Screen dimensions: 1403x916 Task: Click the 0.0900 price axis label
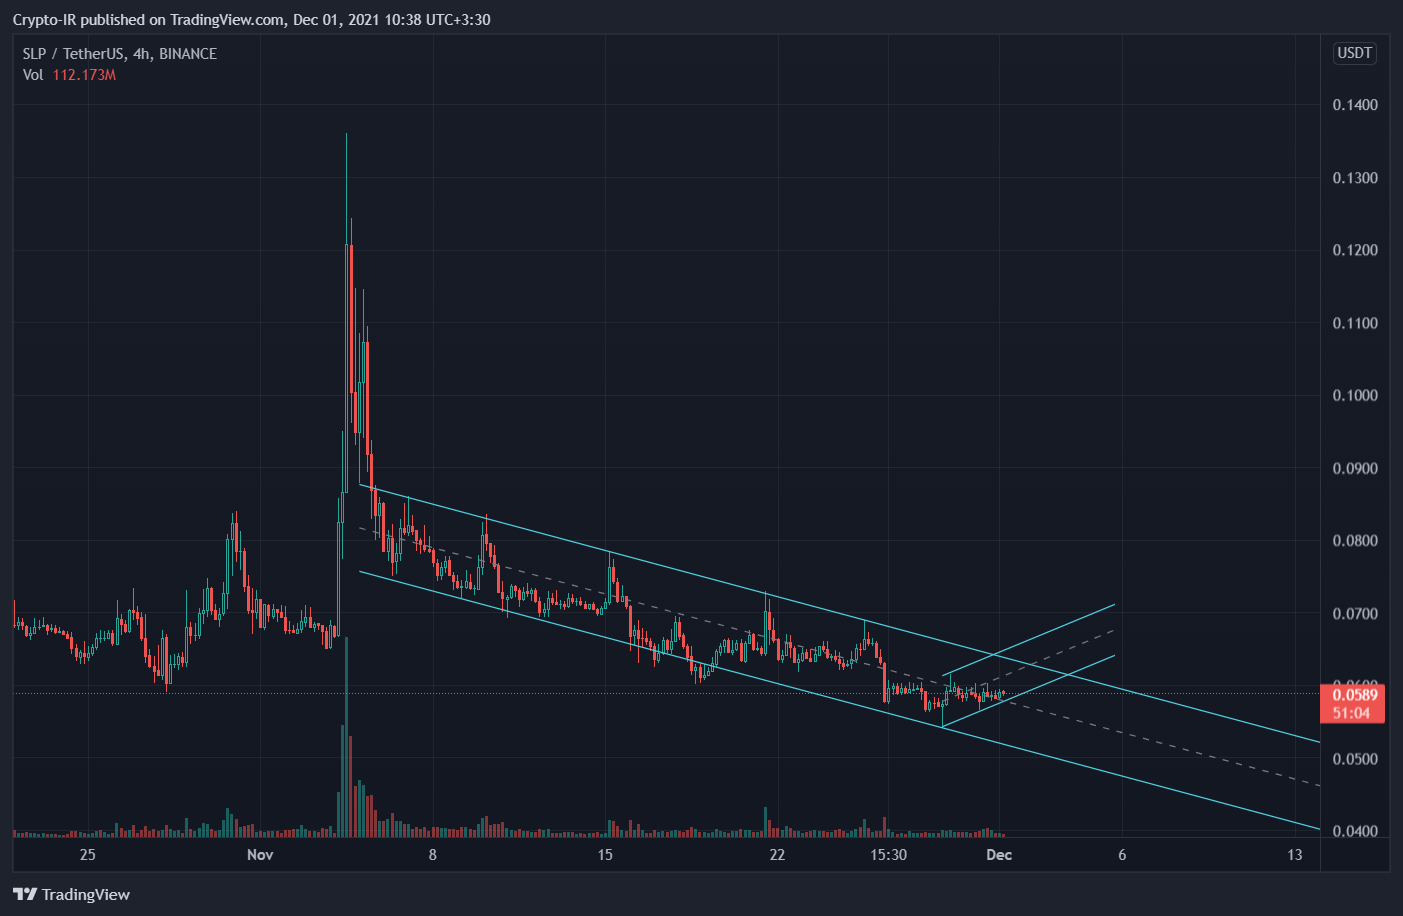(1355, 468)
